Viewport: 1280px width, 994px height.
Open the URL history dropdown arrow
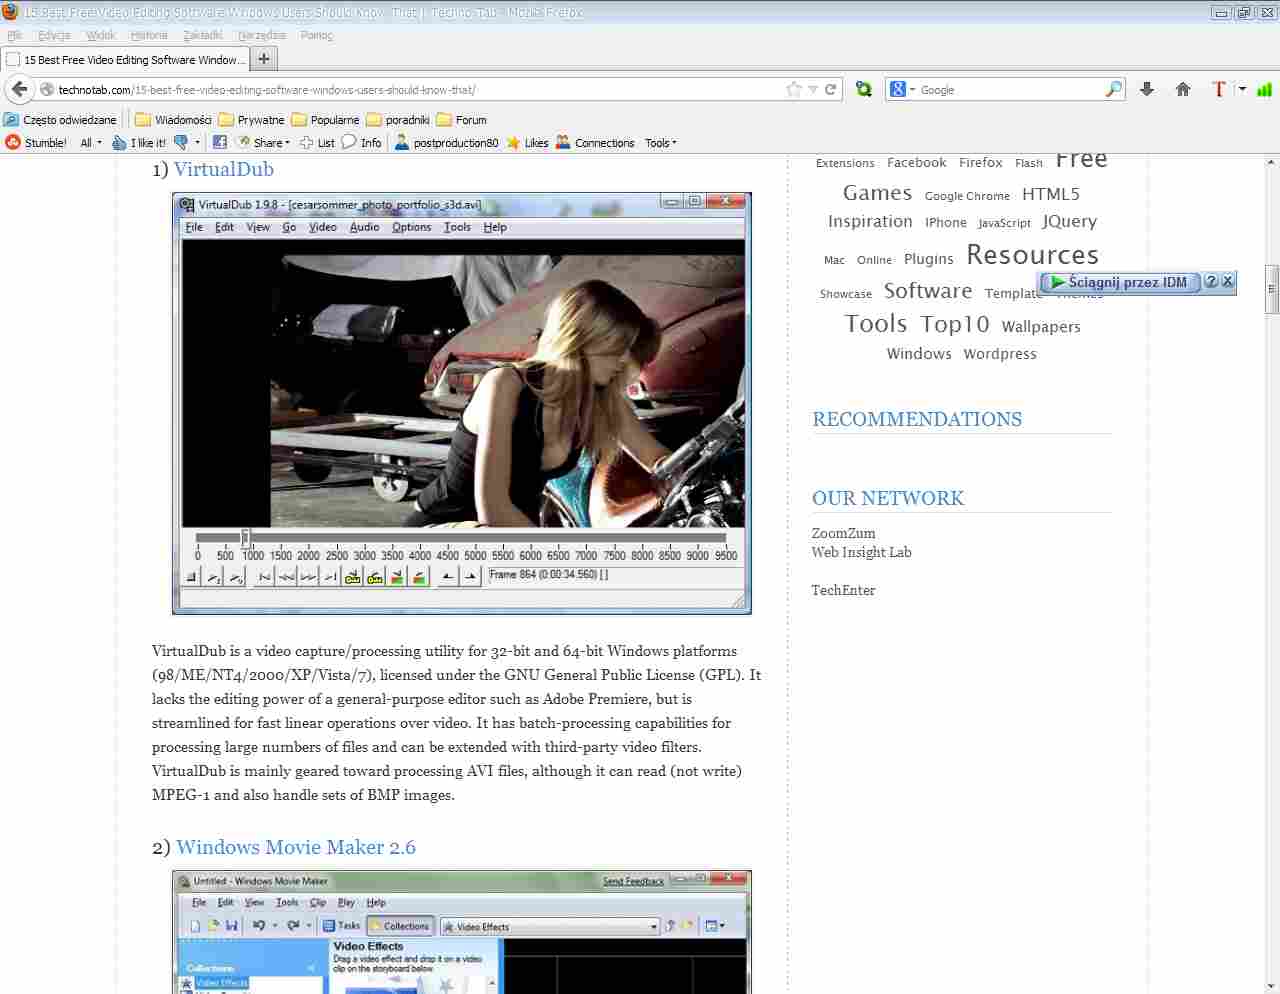click(x=813, y=89)
